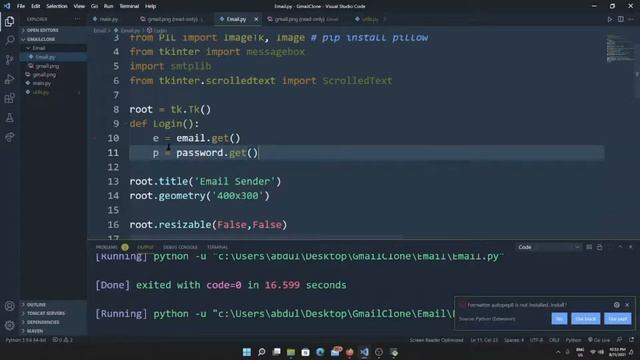The width and height of the screenshot is (640, 360).
Task: Click the Use yapf button
Action: pyautogui.click(x=618, y=319)
